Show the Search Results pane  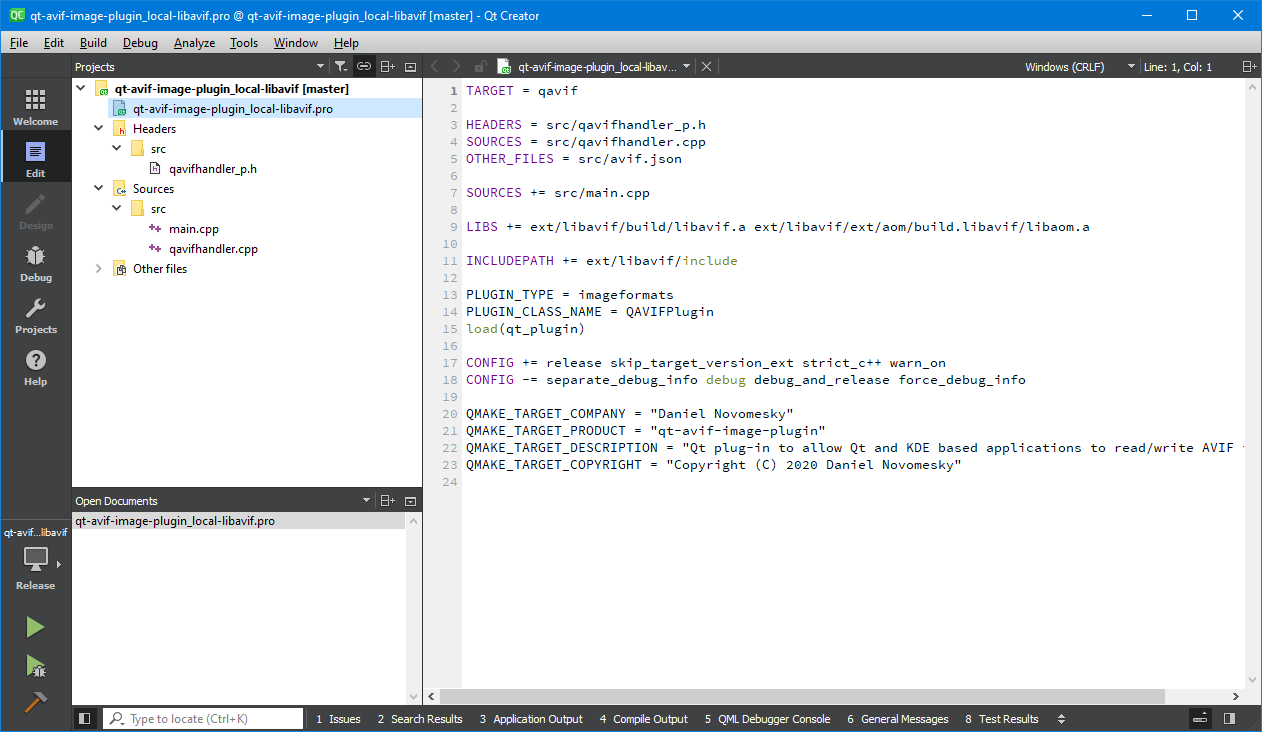click(x=420, y=718)
